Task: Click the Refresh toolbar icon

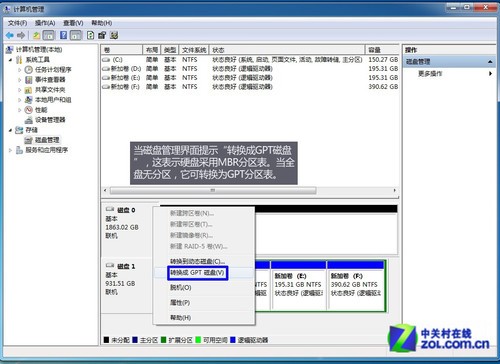Action: click(90, 35)
